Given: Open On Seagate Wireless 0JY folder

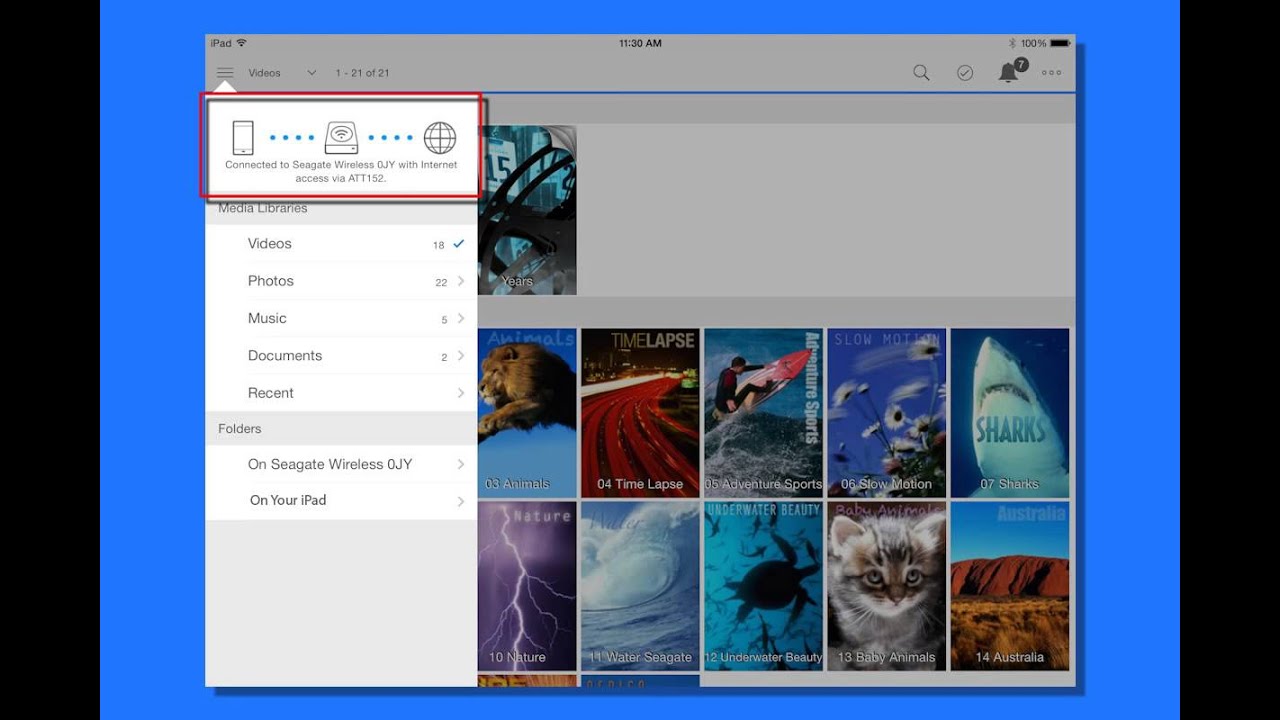Looking at the screenshot, I should coord(341,464).
